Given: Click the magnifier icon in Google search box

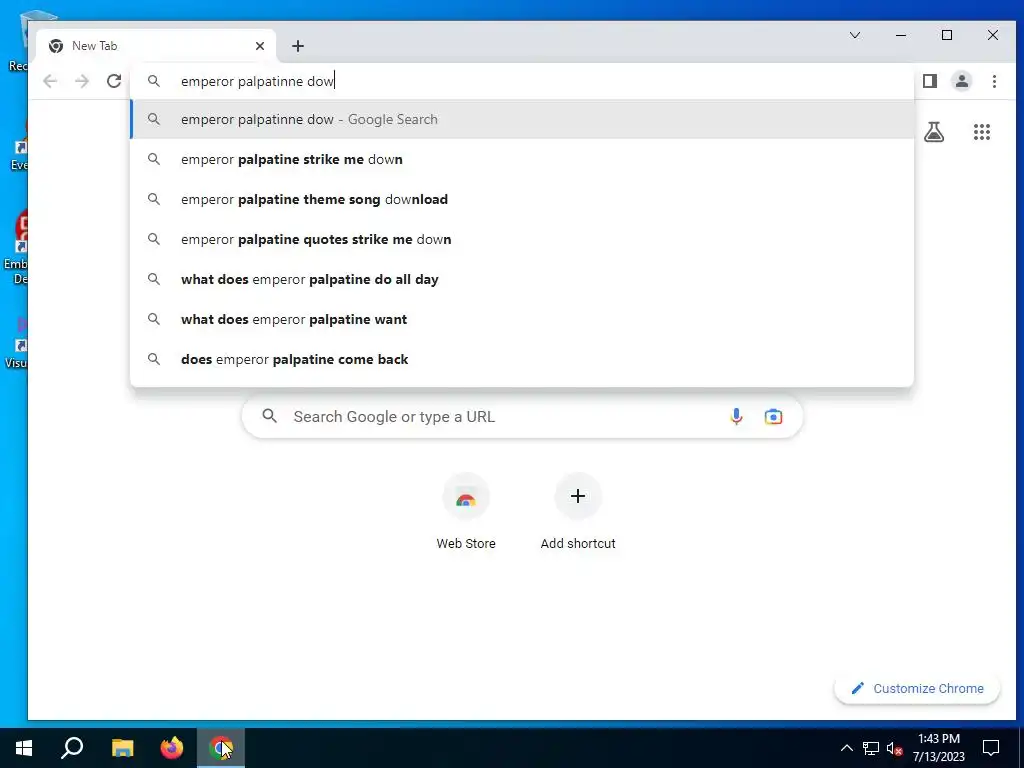Looking at the screenshot, I should tap(270, 416).
